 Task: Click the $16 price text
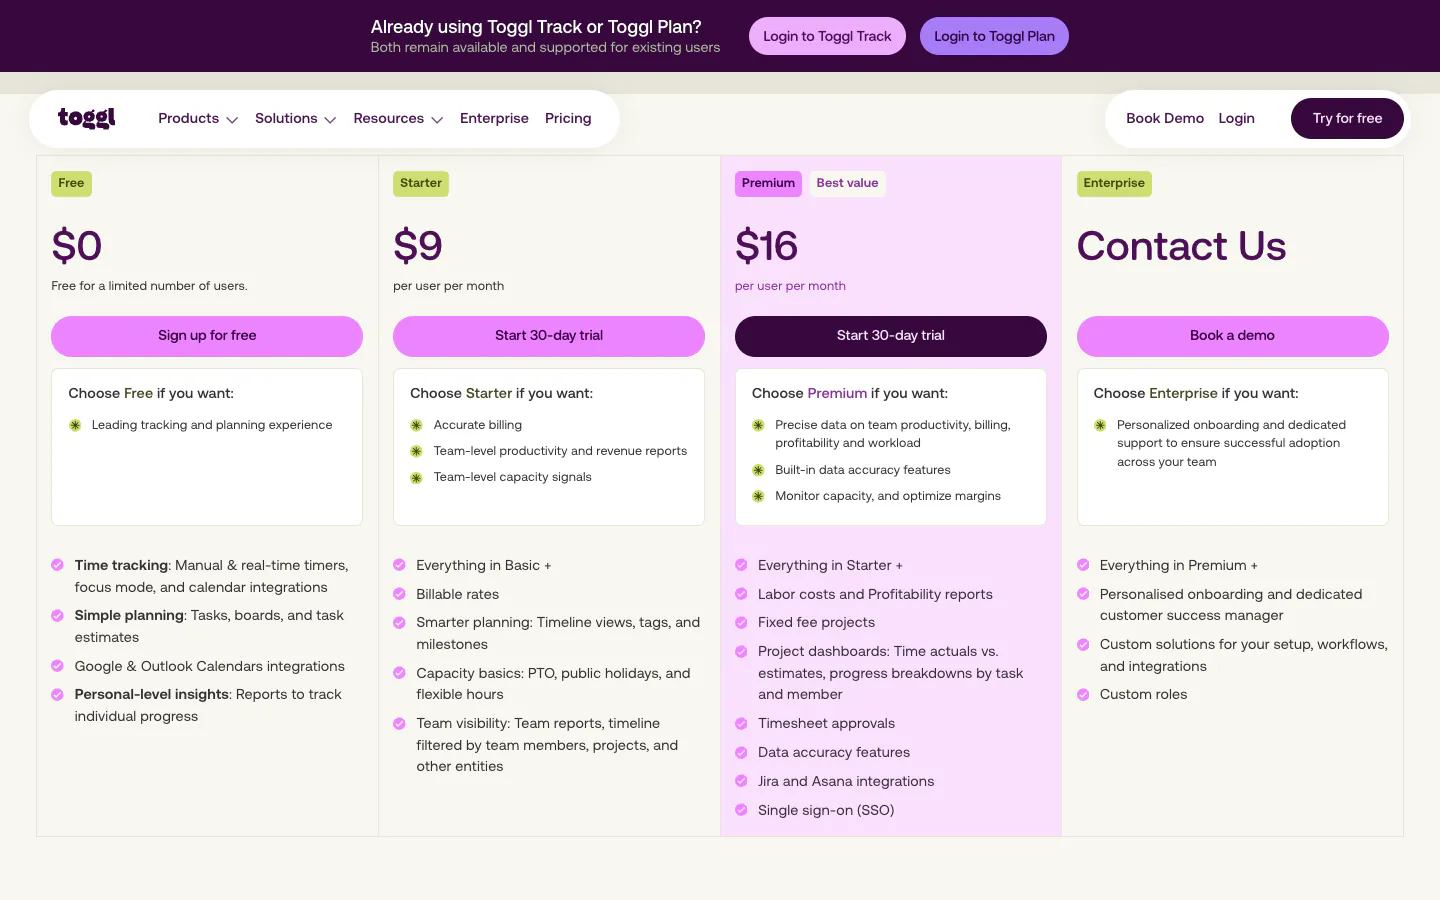[767, 246]
